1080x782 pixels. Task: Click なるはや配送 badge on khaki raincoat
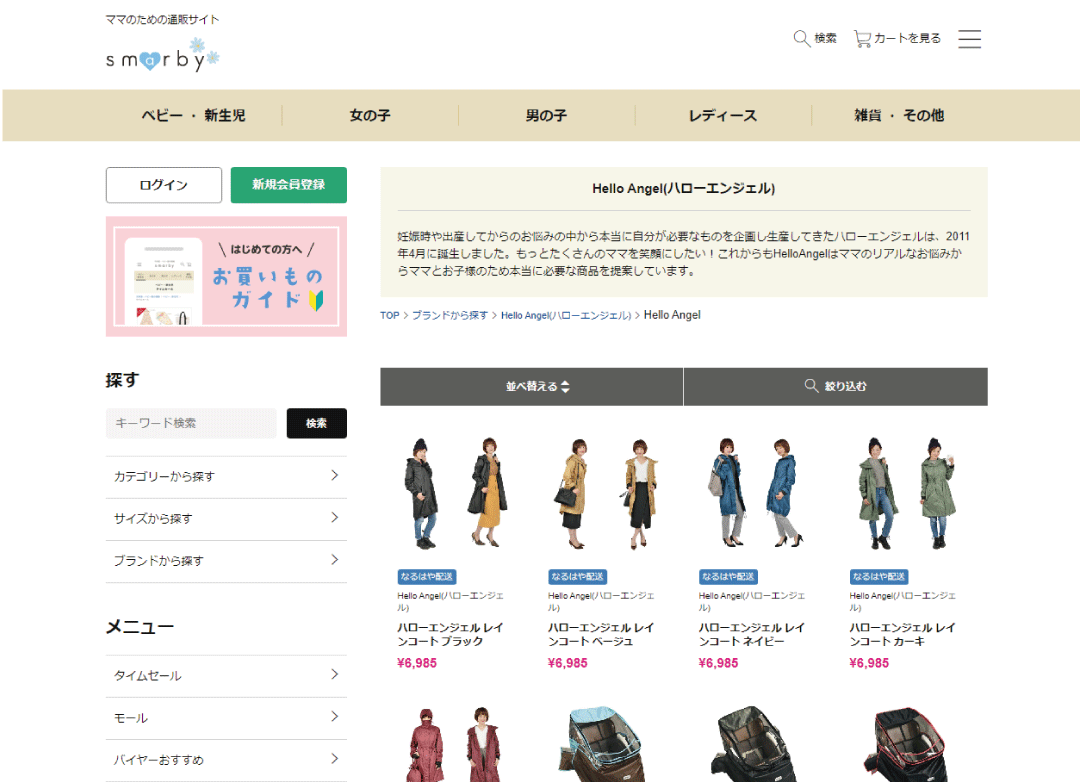click(879, 577)
